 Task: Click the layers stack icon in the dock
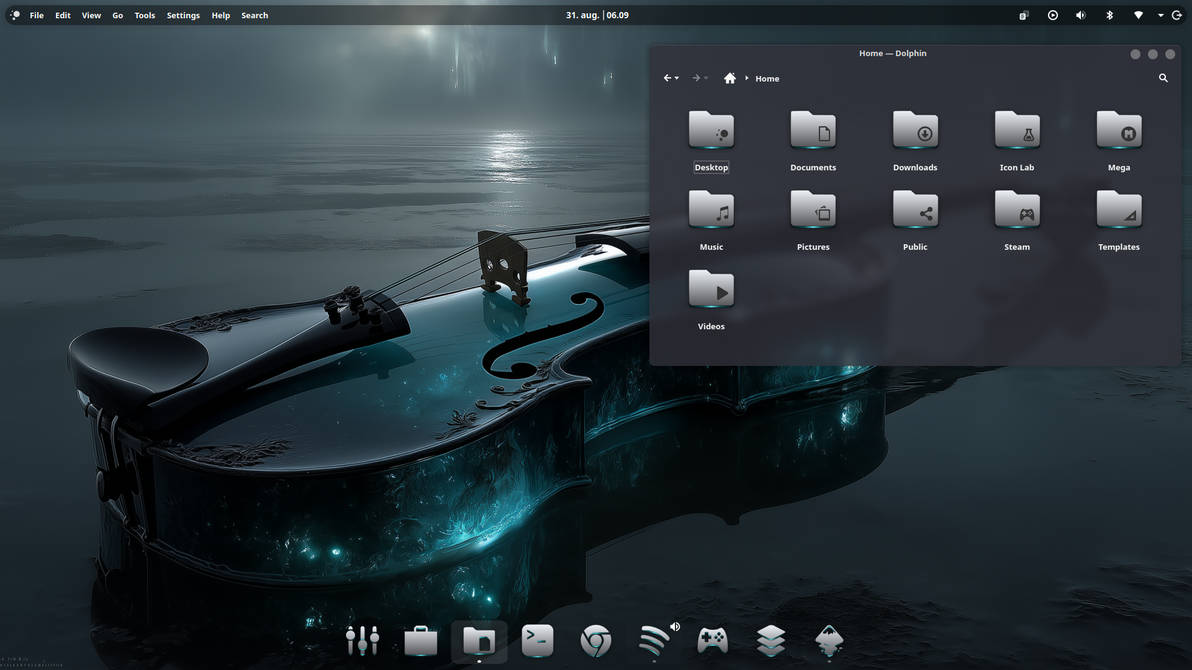770,641
